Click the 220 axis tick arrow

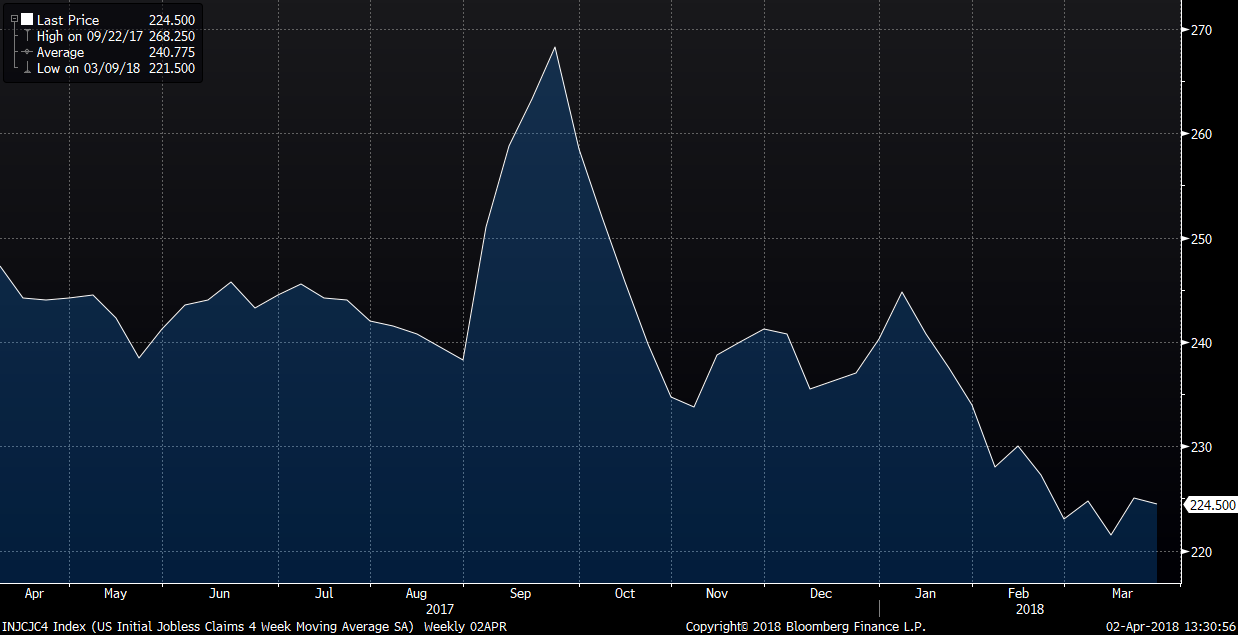click(x=1188, y=553)
